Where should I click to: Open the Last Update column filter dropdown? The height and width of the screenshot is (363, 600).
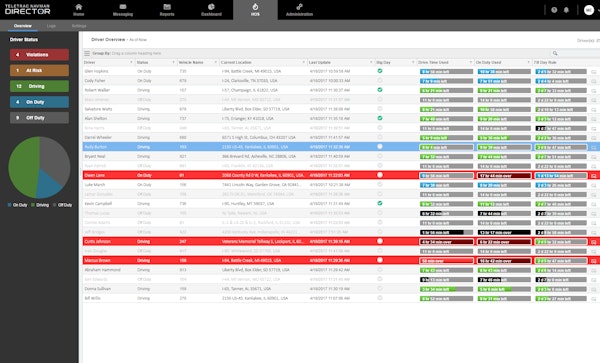point(371,62)
